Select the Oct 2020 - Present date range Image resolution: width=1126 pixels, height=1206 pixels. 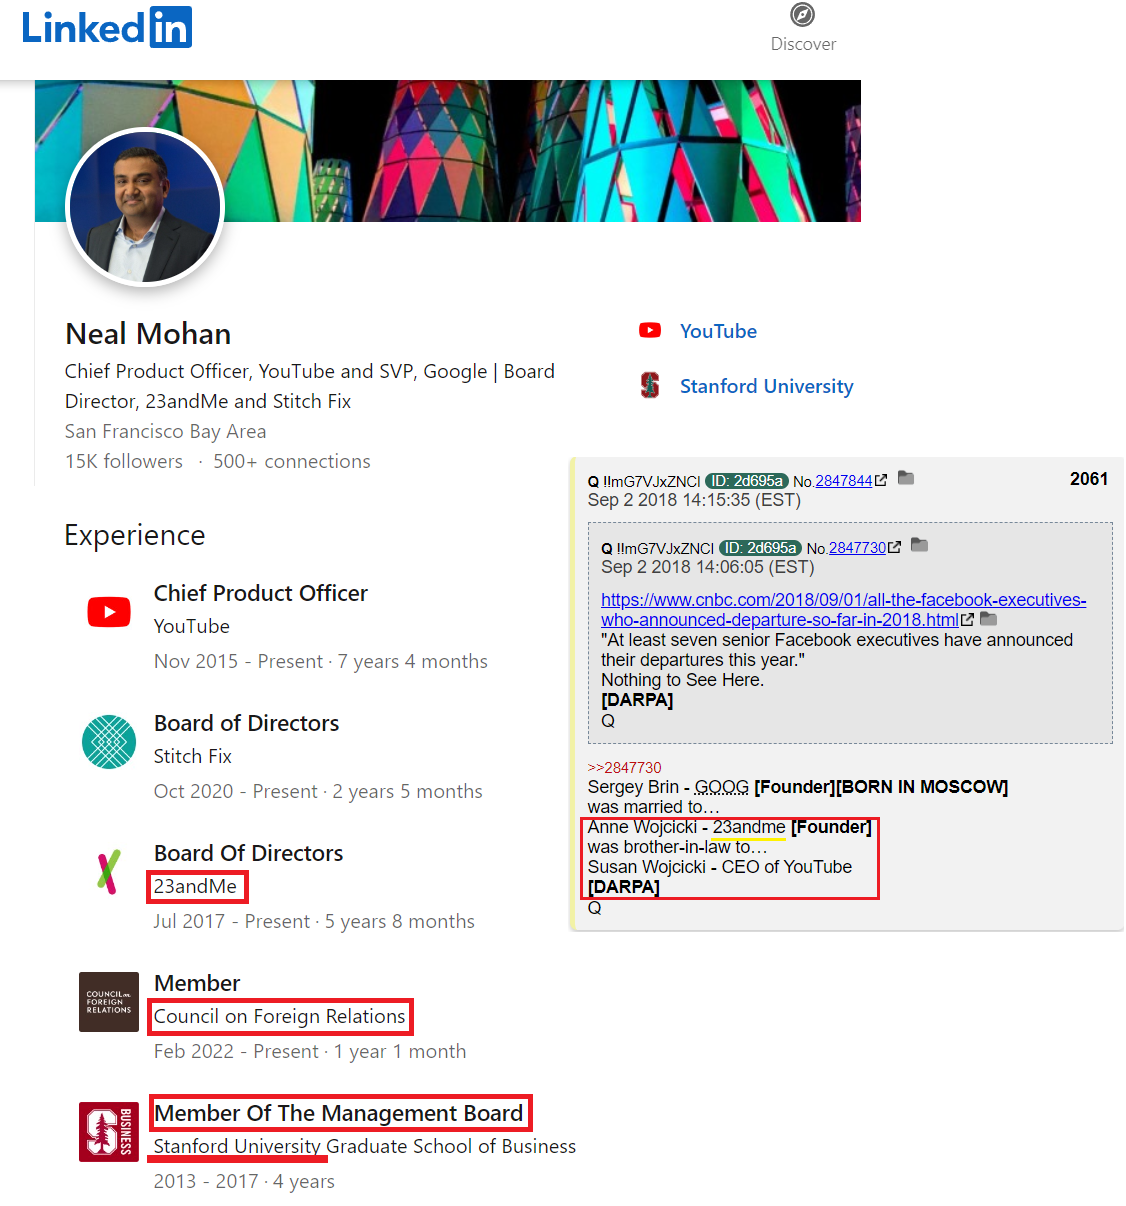[x=236, y=791]
